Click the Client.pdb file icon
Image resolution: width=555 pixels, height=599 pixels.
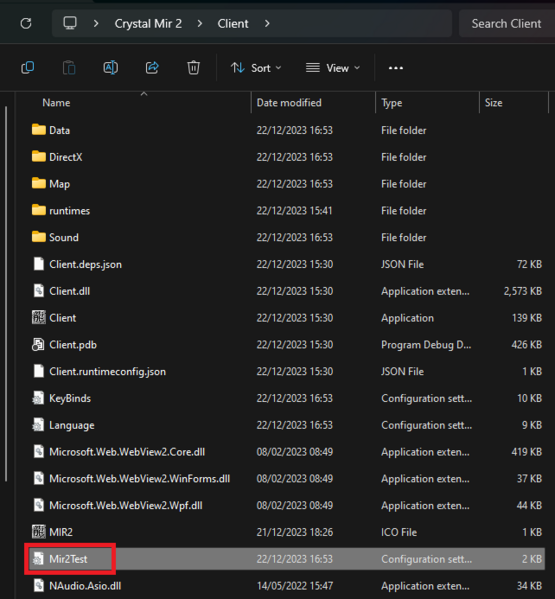(38, 345)
